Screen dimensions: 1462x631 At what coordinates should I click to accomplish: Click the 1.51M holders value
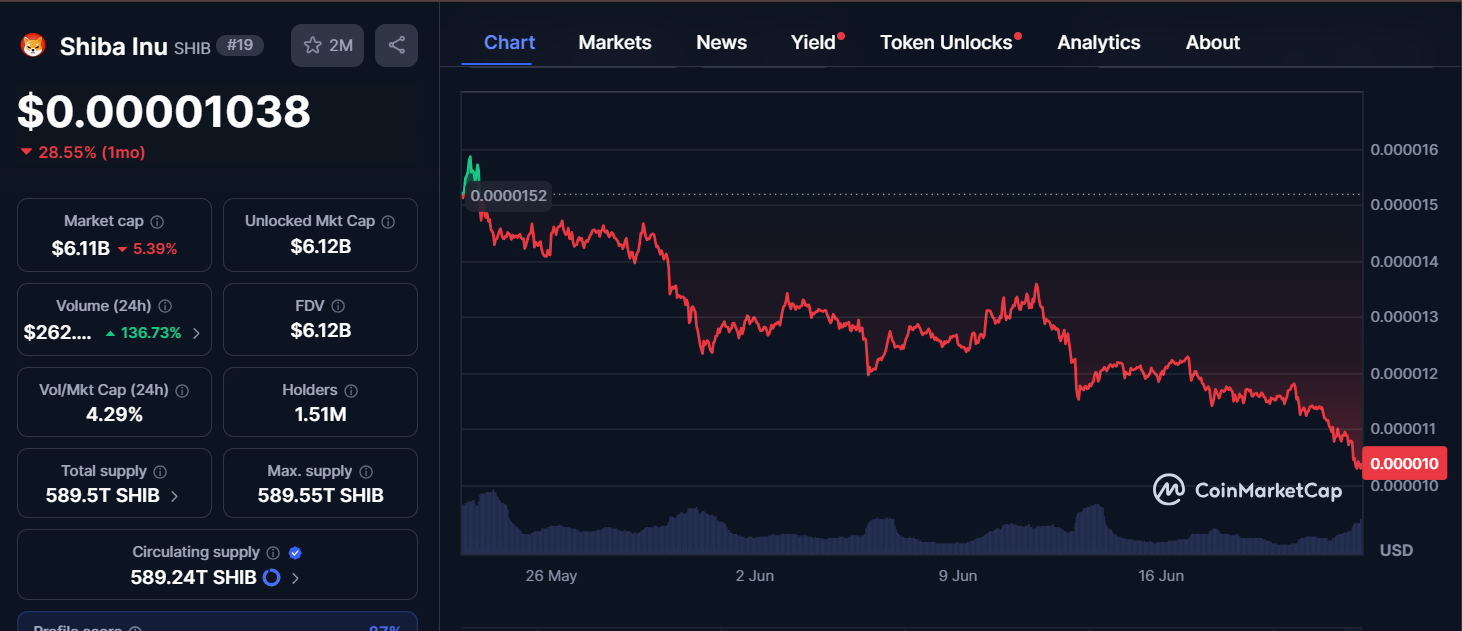point(320,414)
